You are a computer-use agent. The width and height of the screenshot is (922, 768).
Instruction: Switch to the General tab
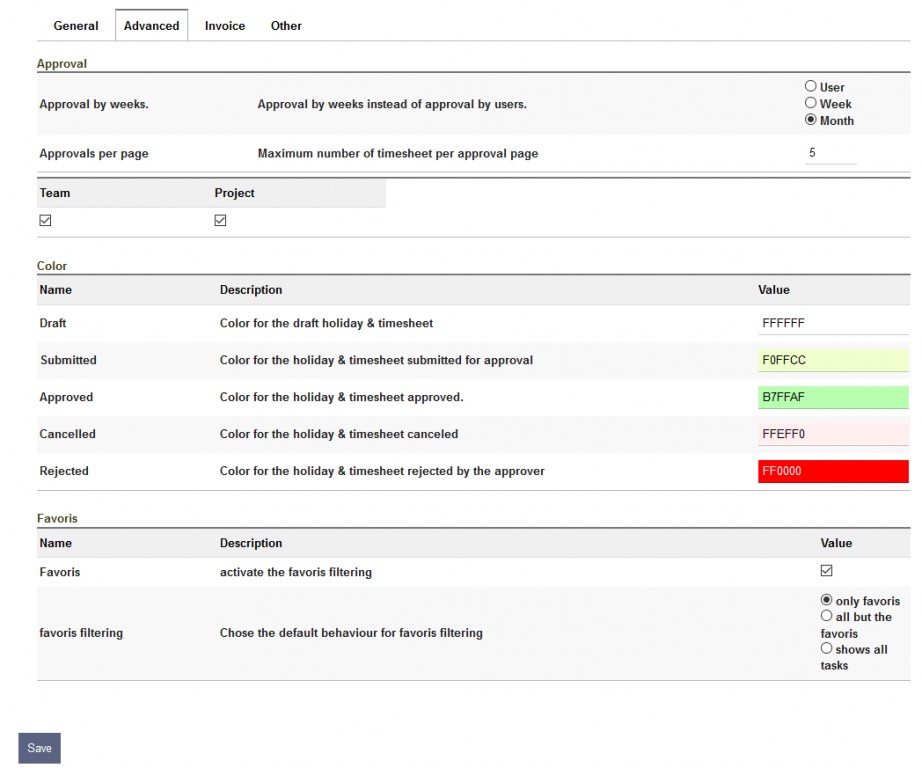[x=76, y=26]
